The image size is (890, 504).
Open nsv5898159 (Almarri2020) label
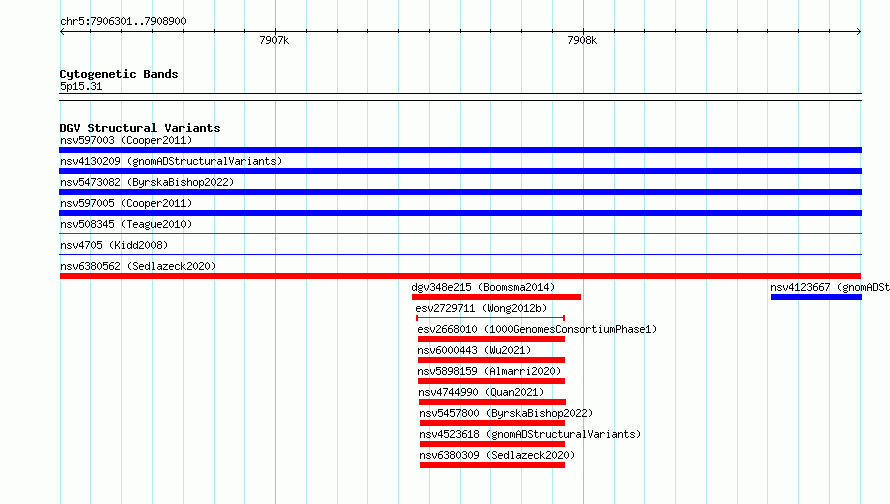pos(489,371)
